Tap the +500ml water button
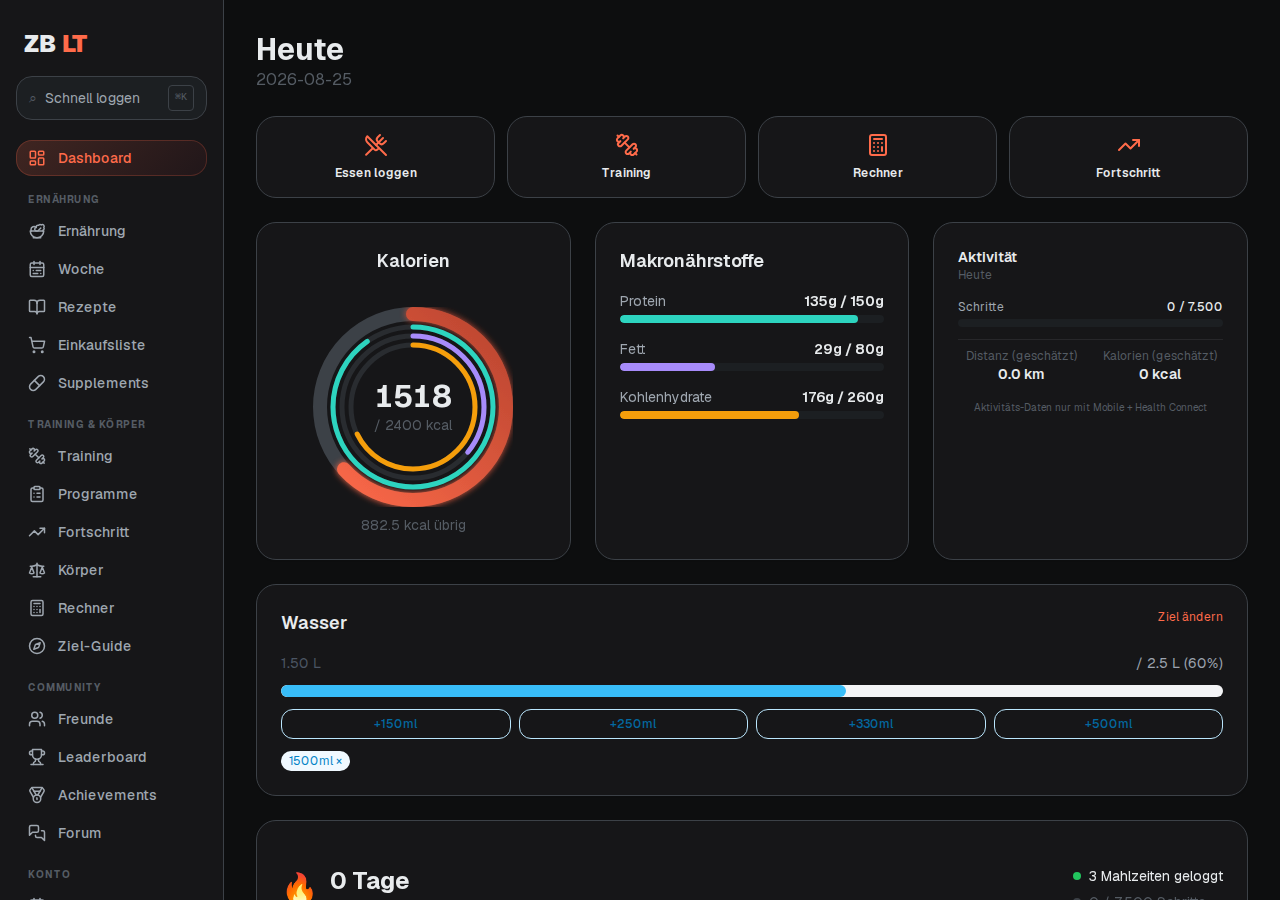 [x=1108, y=724]
